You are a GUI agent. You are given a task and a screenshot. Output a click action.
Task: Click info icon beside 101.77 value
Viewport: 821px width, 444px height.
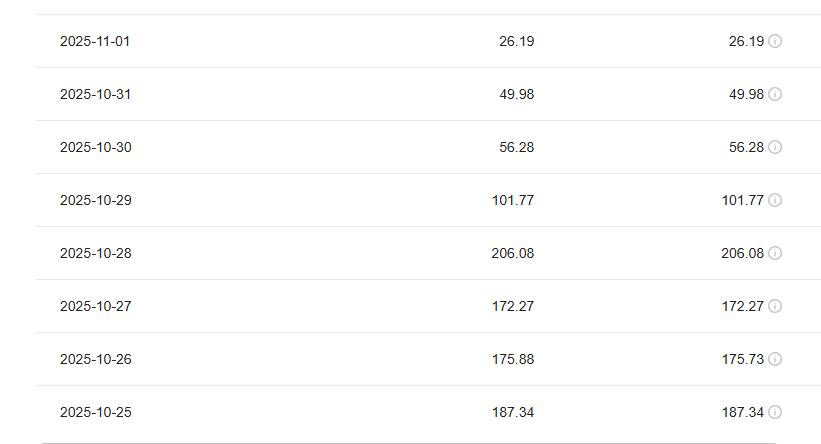click(775, 200)
